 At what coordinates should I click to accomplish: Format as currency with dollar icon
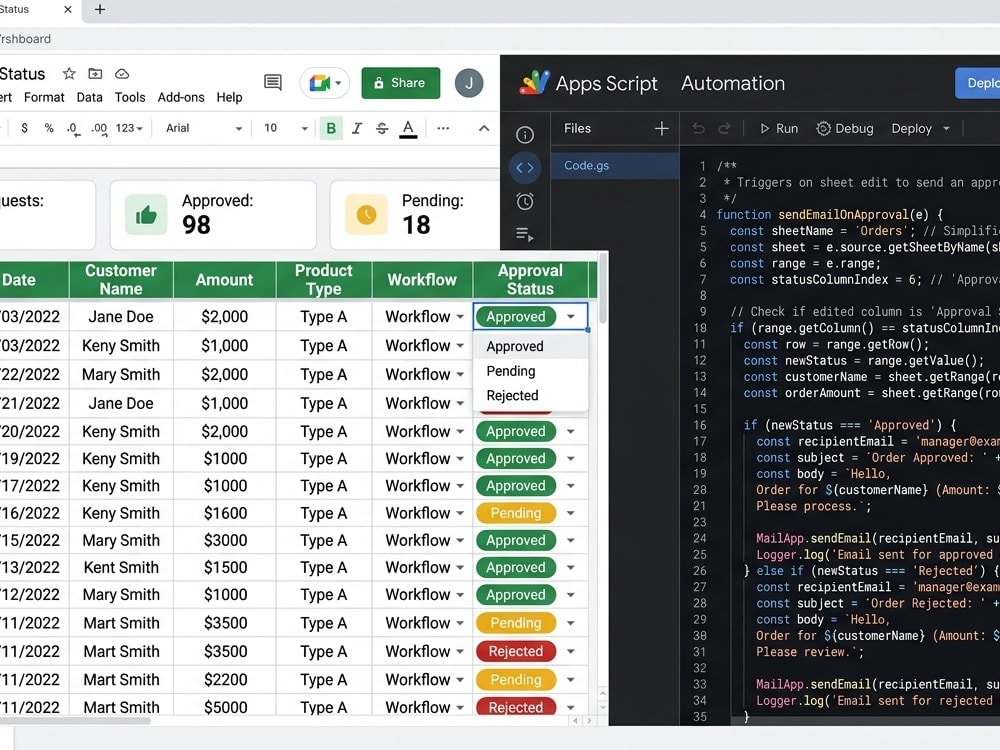coord(24,128)
